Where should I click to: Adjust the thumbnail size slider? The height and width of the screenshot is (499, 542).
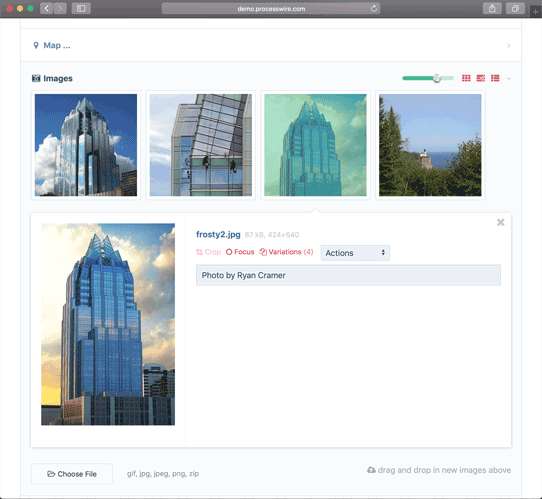click(437, 78)
